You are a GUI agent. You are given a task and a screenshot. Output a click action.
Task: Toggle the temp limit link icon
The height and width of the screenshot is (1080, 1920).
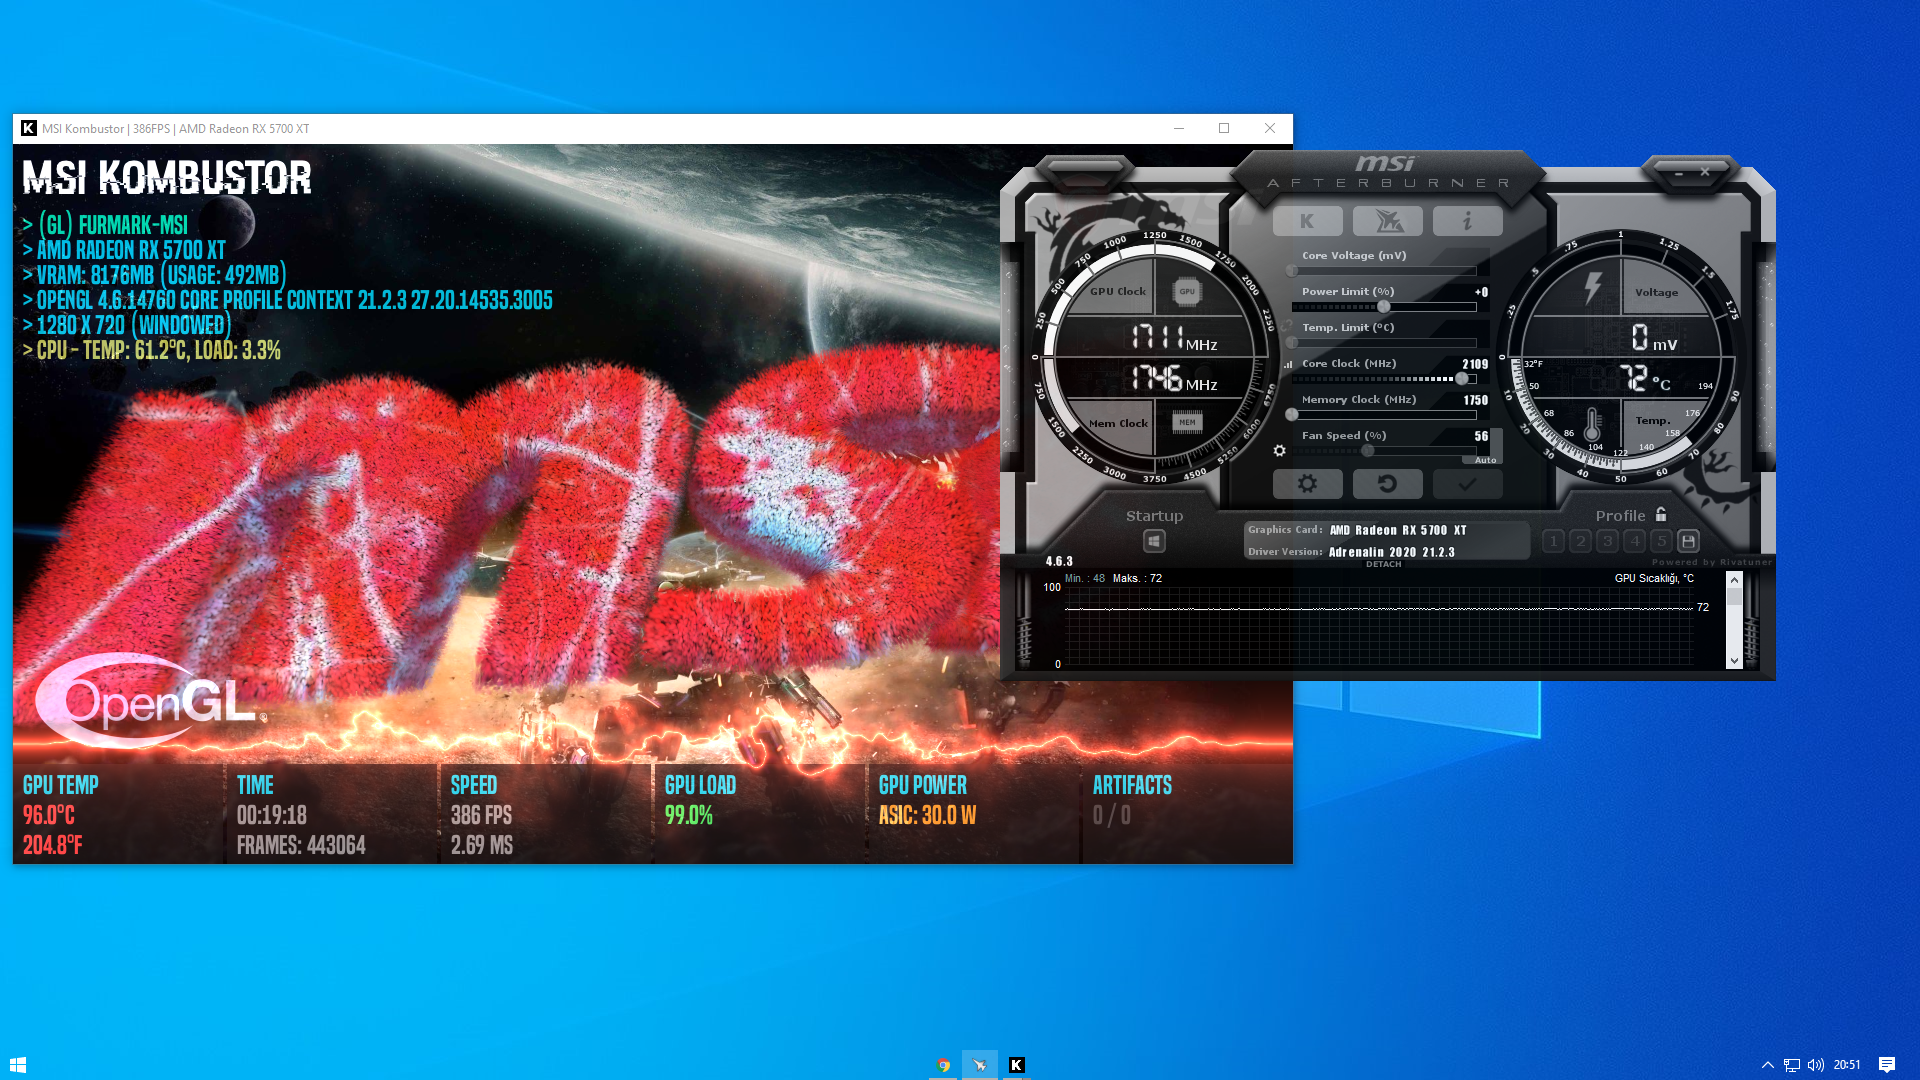1288,326
